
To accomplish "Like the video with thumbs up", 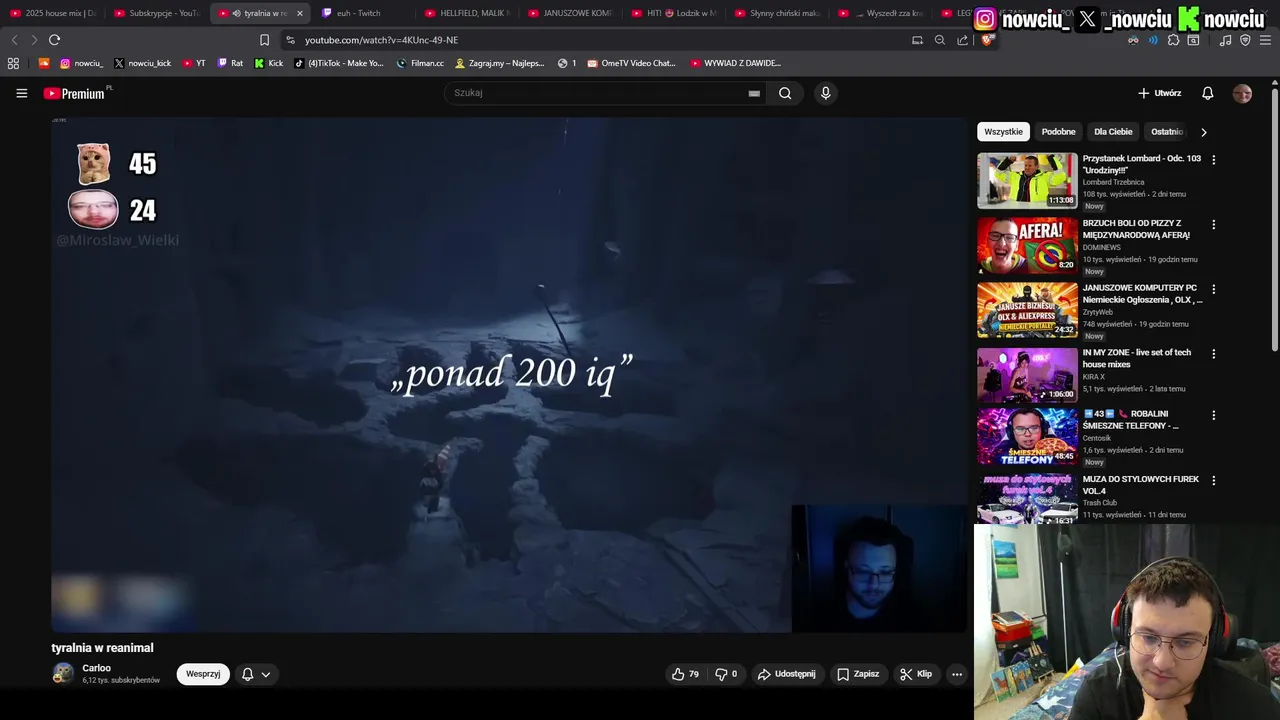I will (685, 674).
